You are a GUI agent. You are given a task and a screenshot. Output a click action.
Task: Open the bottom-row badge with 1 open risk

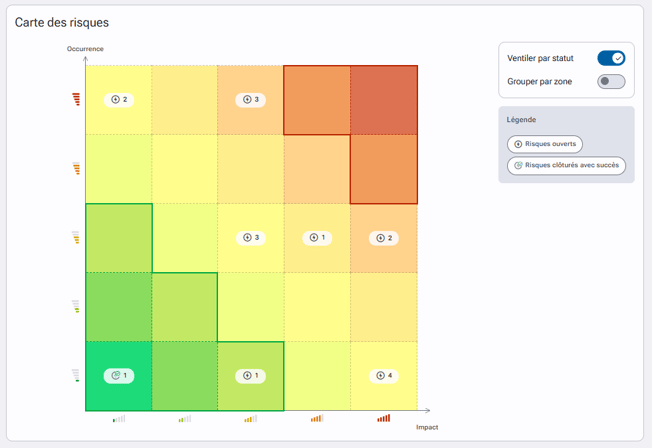[250, 376]
